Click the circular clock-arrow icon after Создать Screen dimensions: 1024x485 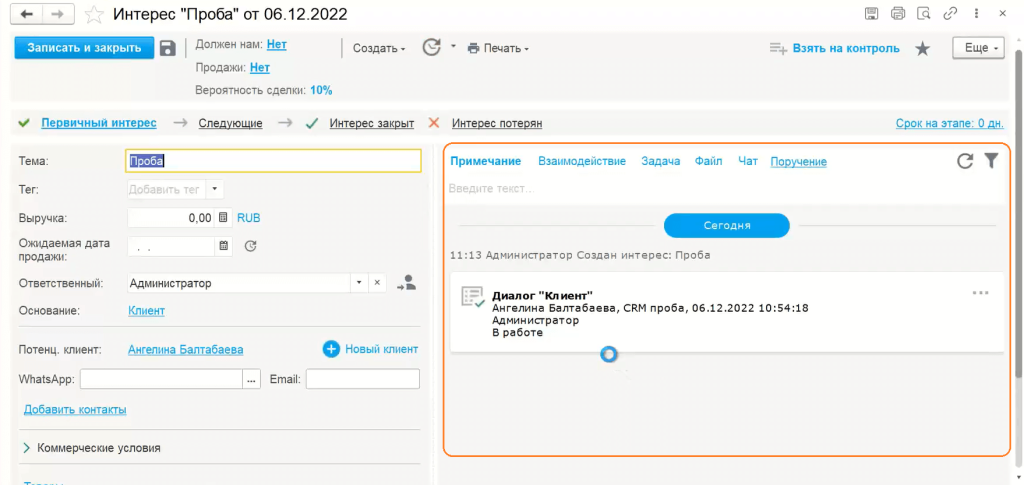point(431,48)
